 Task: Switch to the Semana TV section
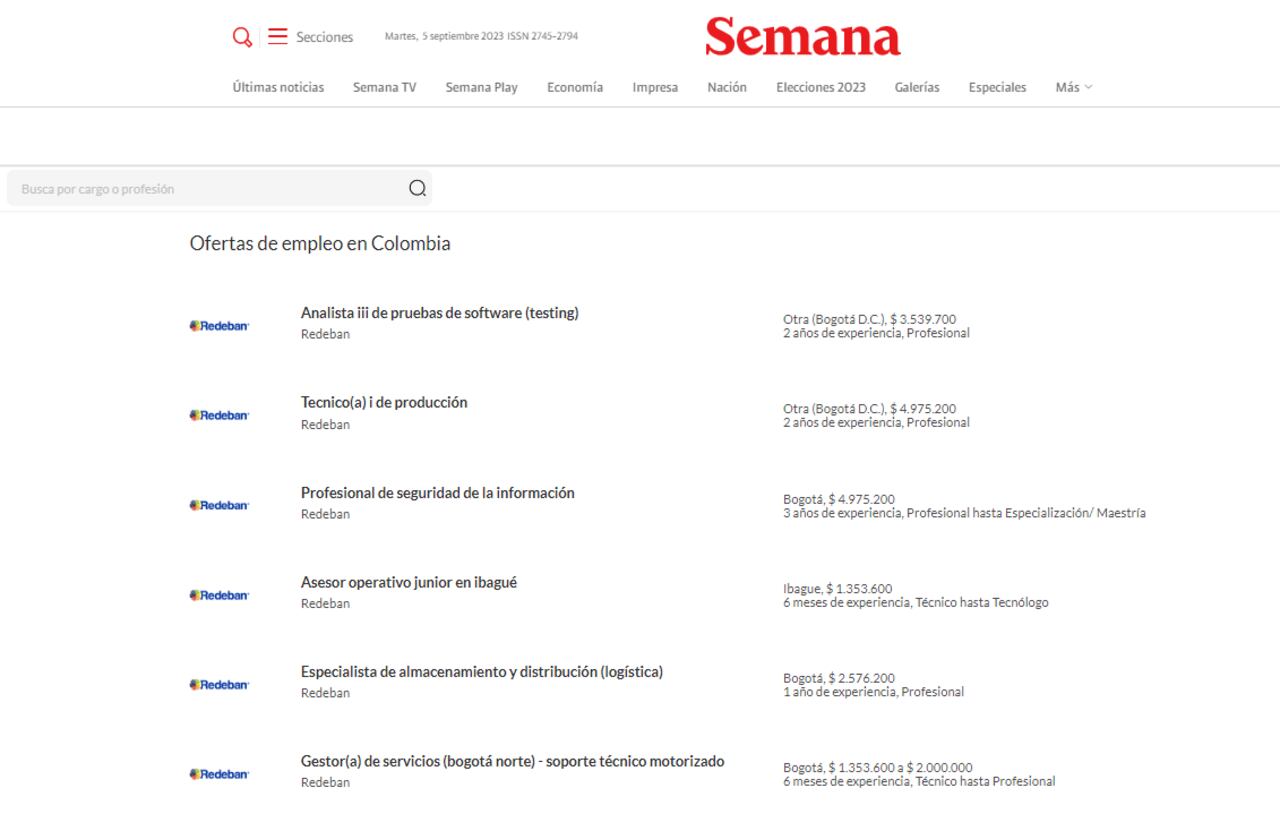tap(383, 87)
